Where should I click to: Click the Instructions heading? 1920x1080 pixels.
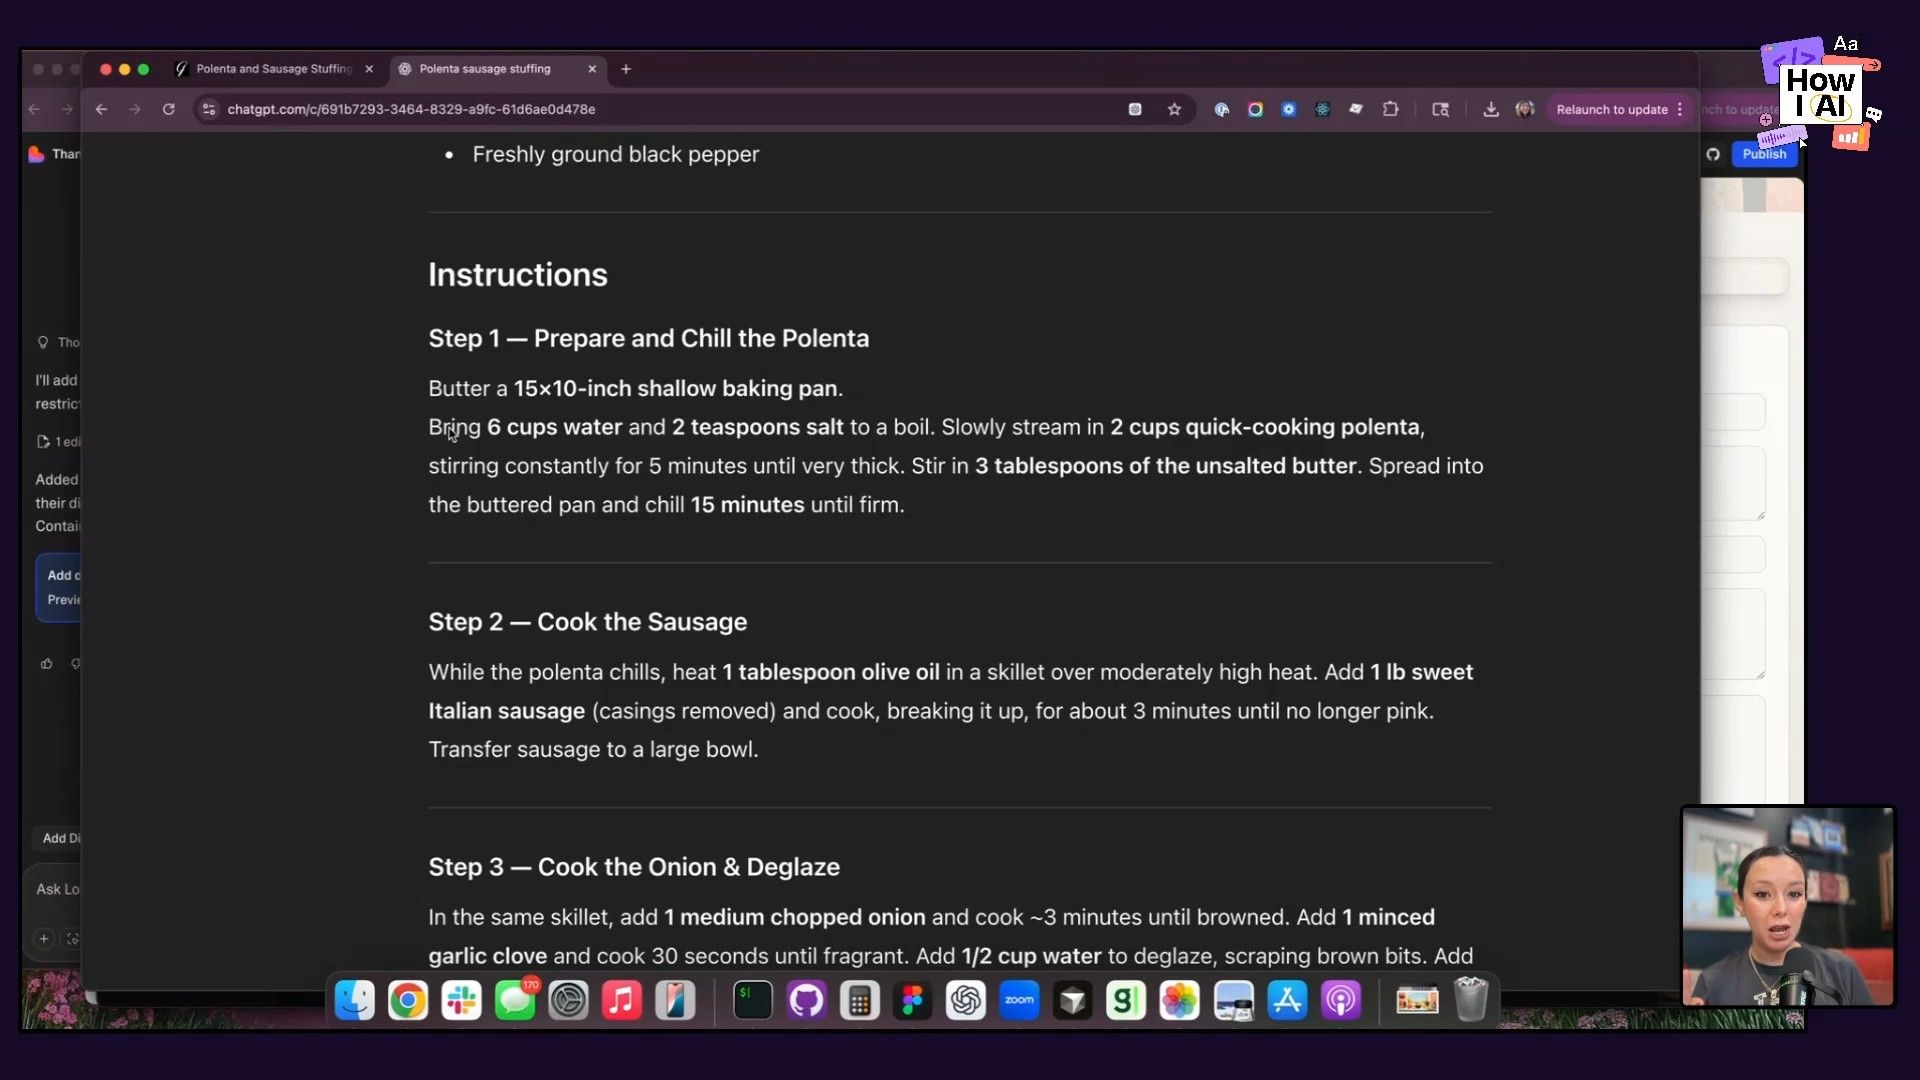click(518, 274)
